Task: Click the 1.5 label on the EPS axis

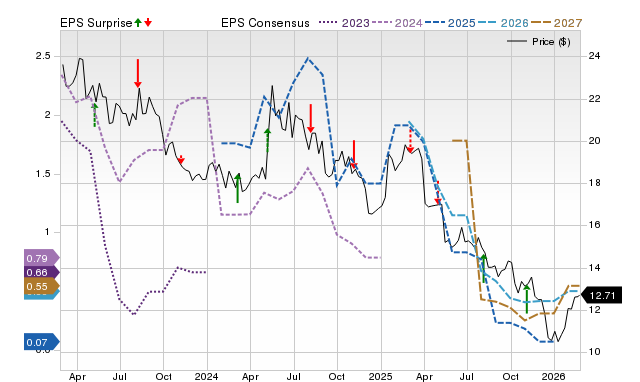Action: tap(43, 174)
